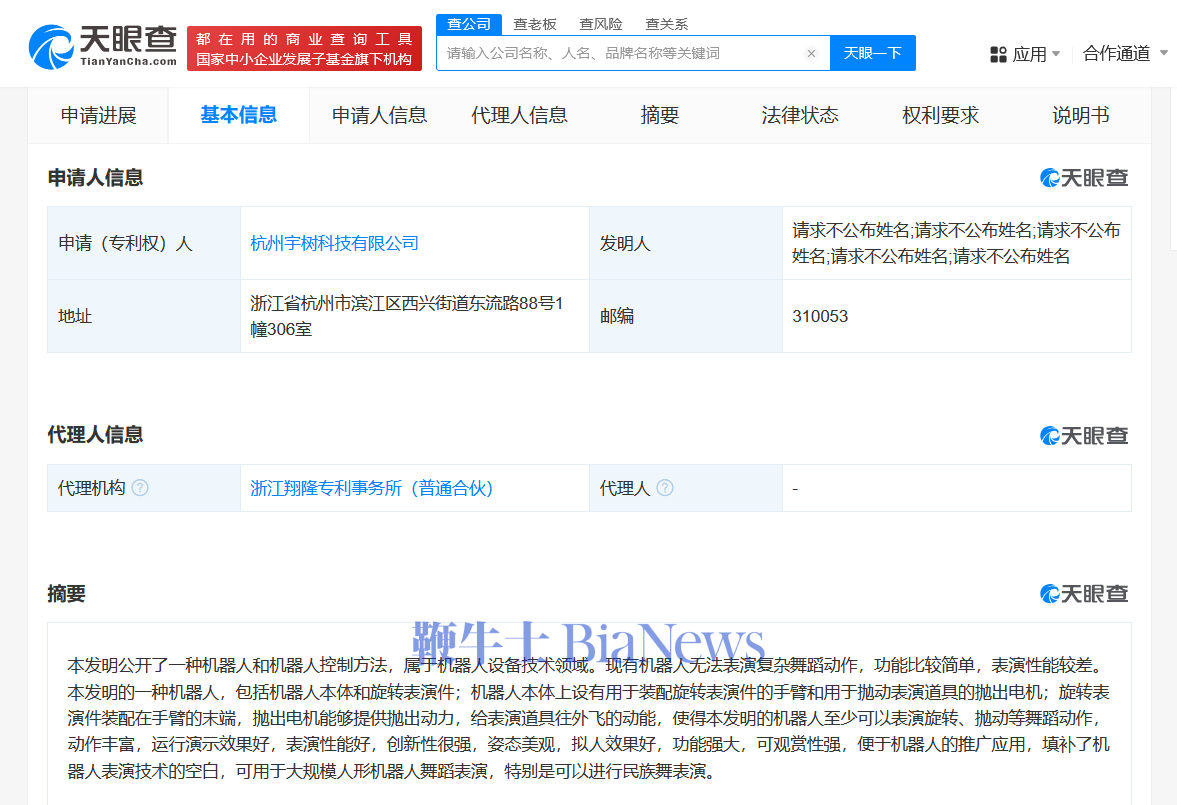Open the 合作通道 menu
This screenshot has width=1177, height=805.
click(1117, 53)
